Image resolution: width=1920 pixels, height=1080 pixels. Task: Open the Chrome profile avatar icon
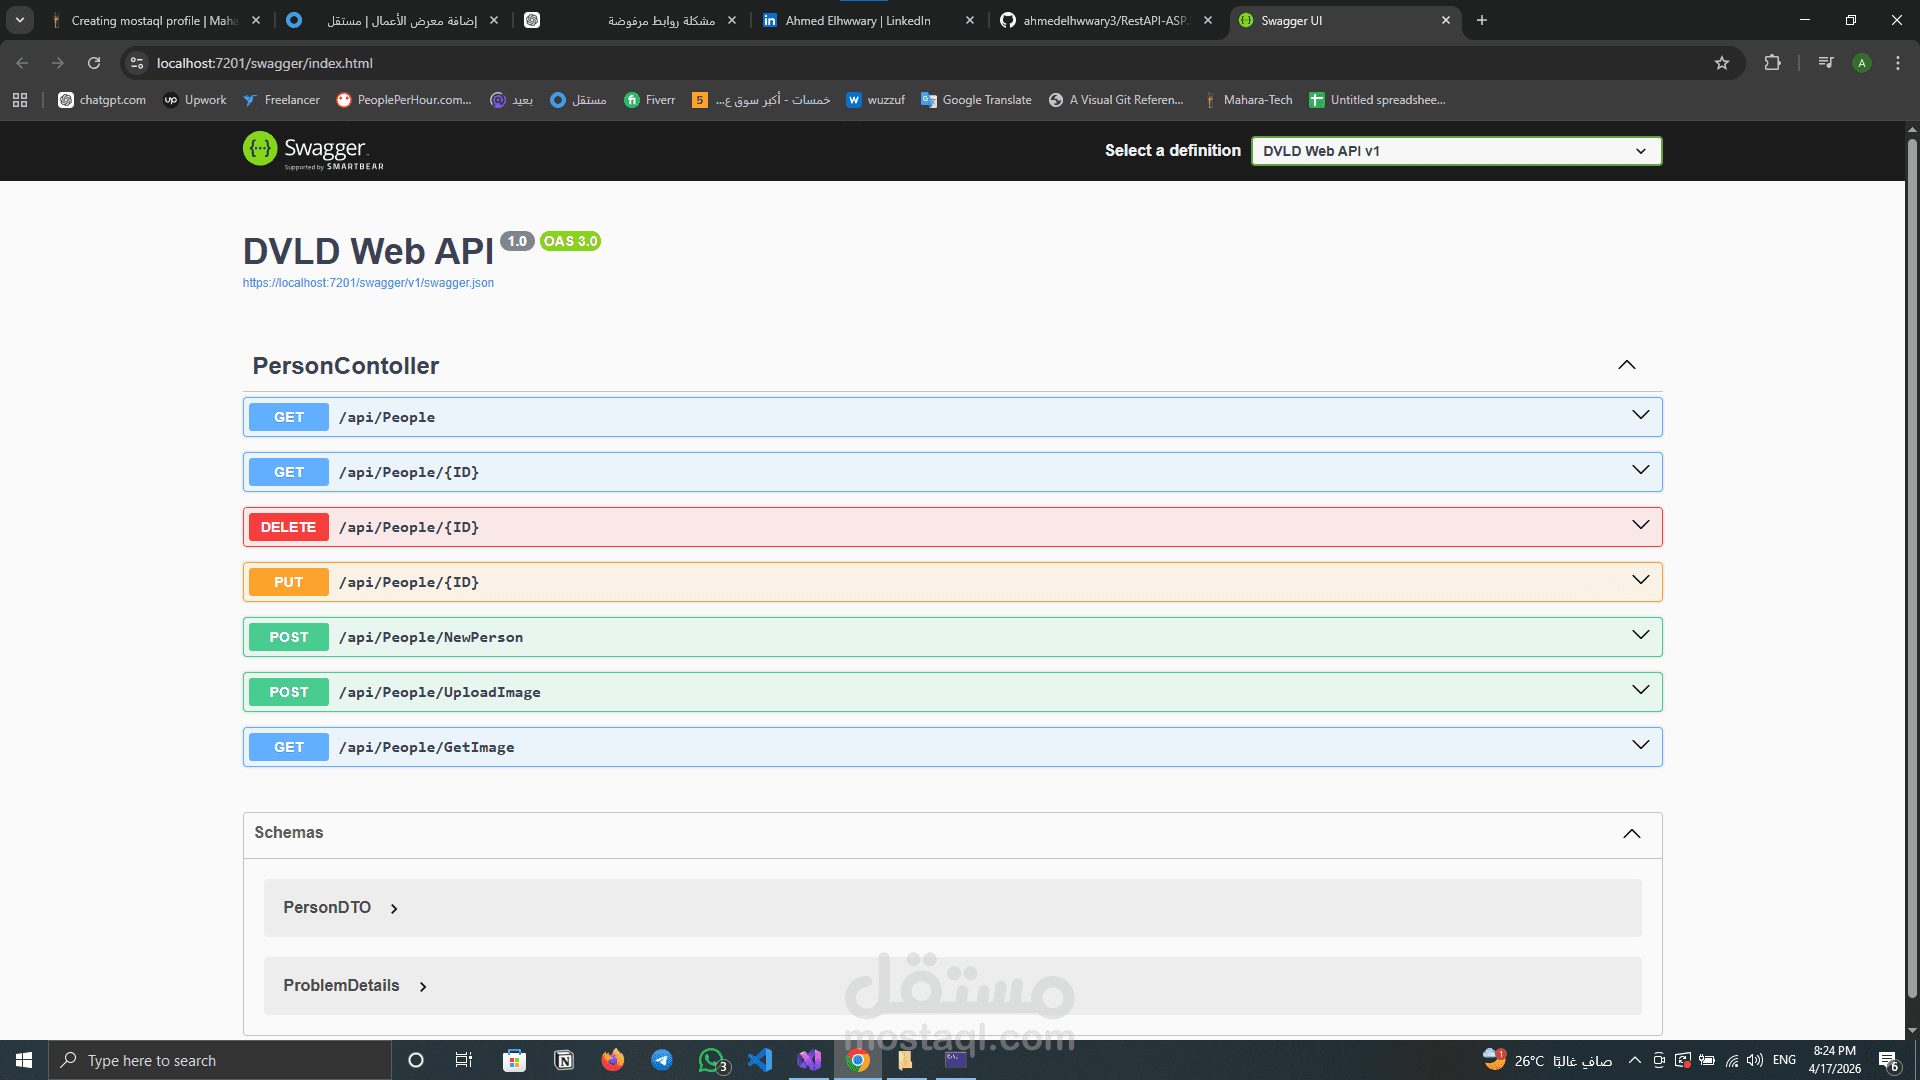(1861, 63)
